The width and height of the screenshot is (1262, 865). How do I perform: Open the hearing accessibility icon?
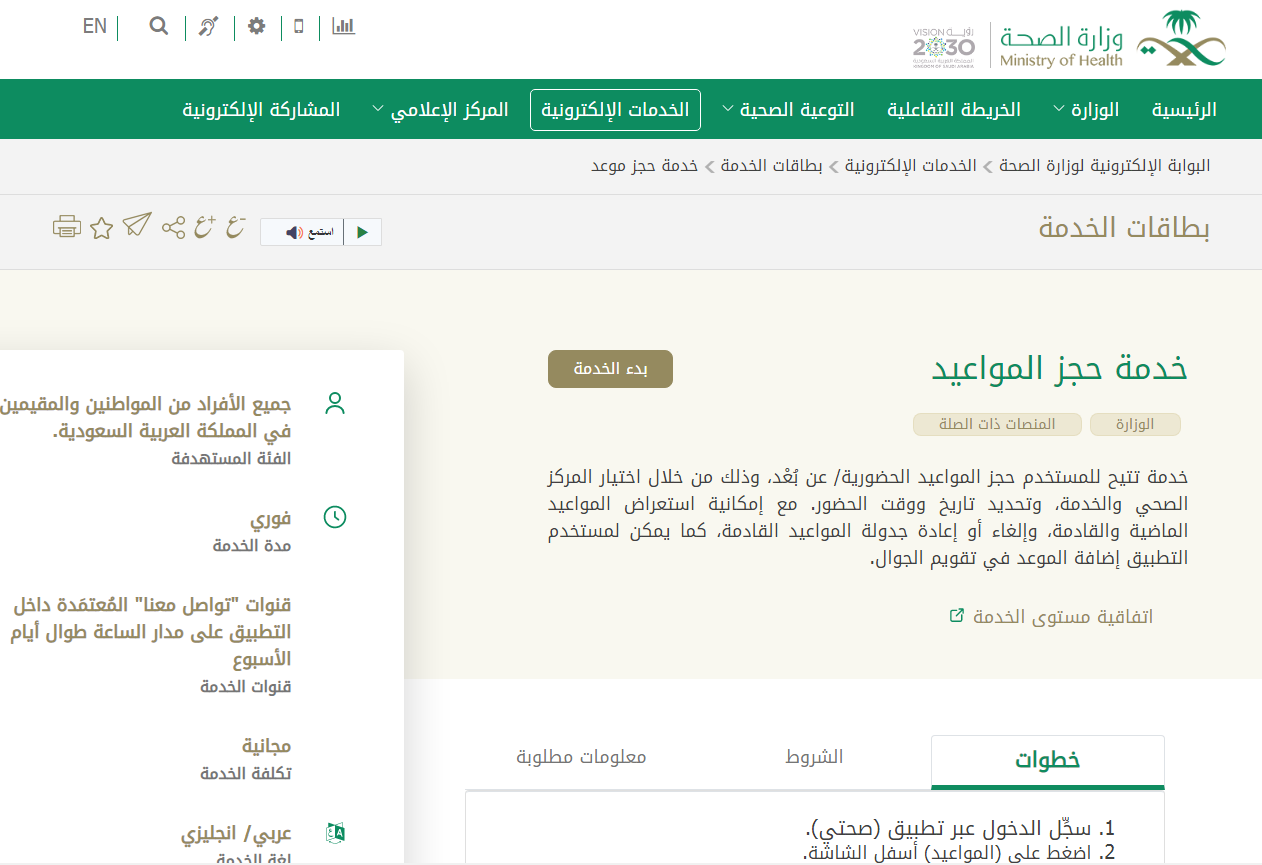coord(209,27)
